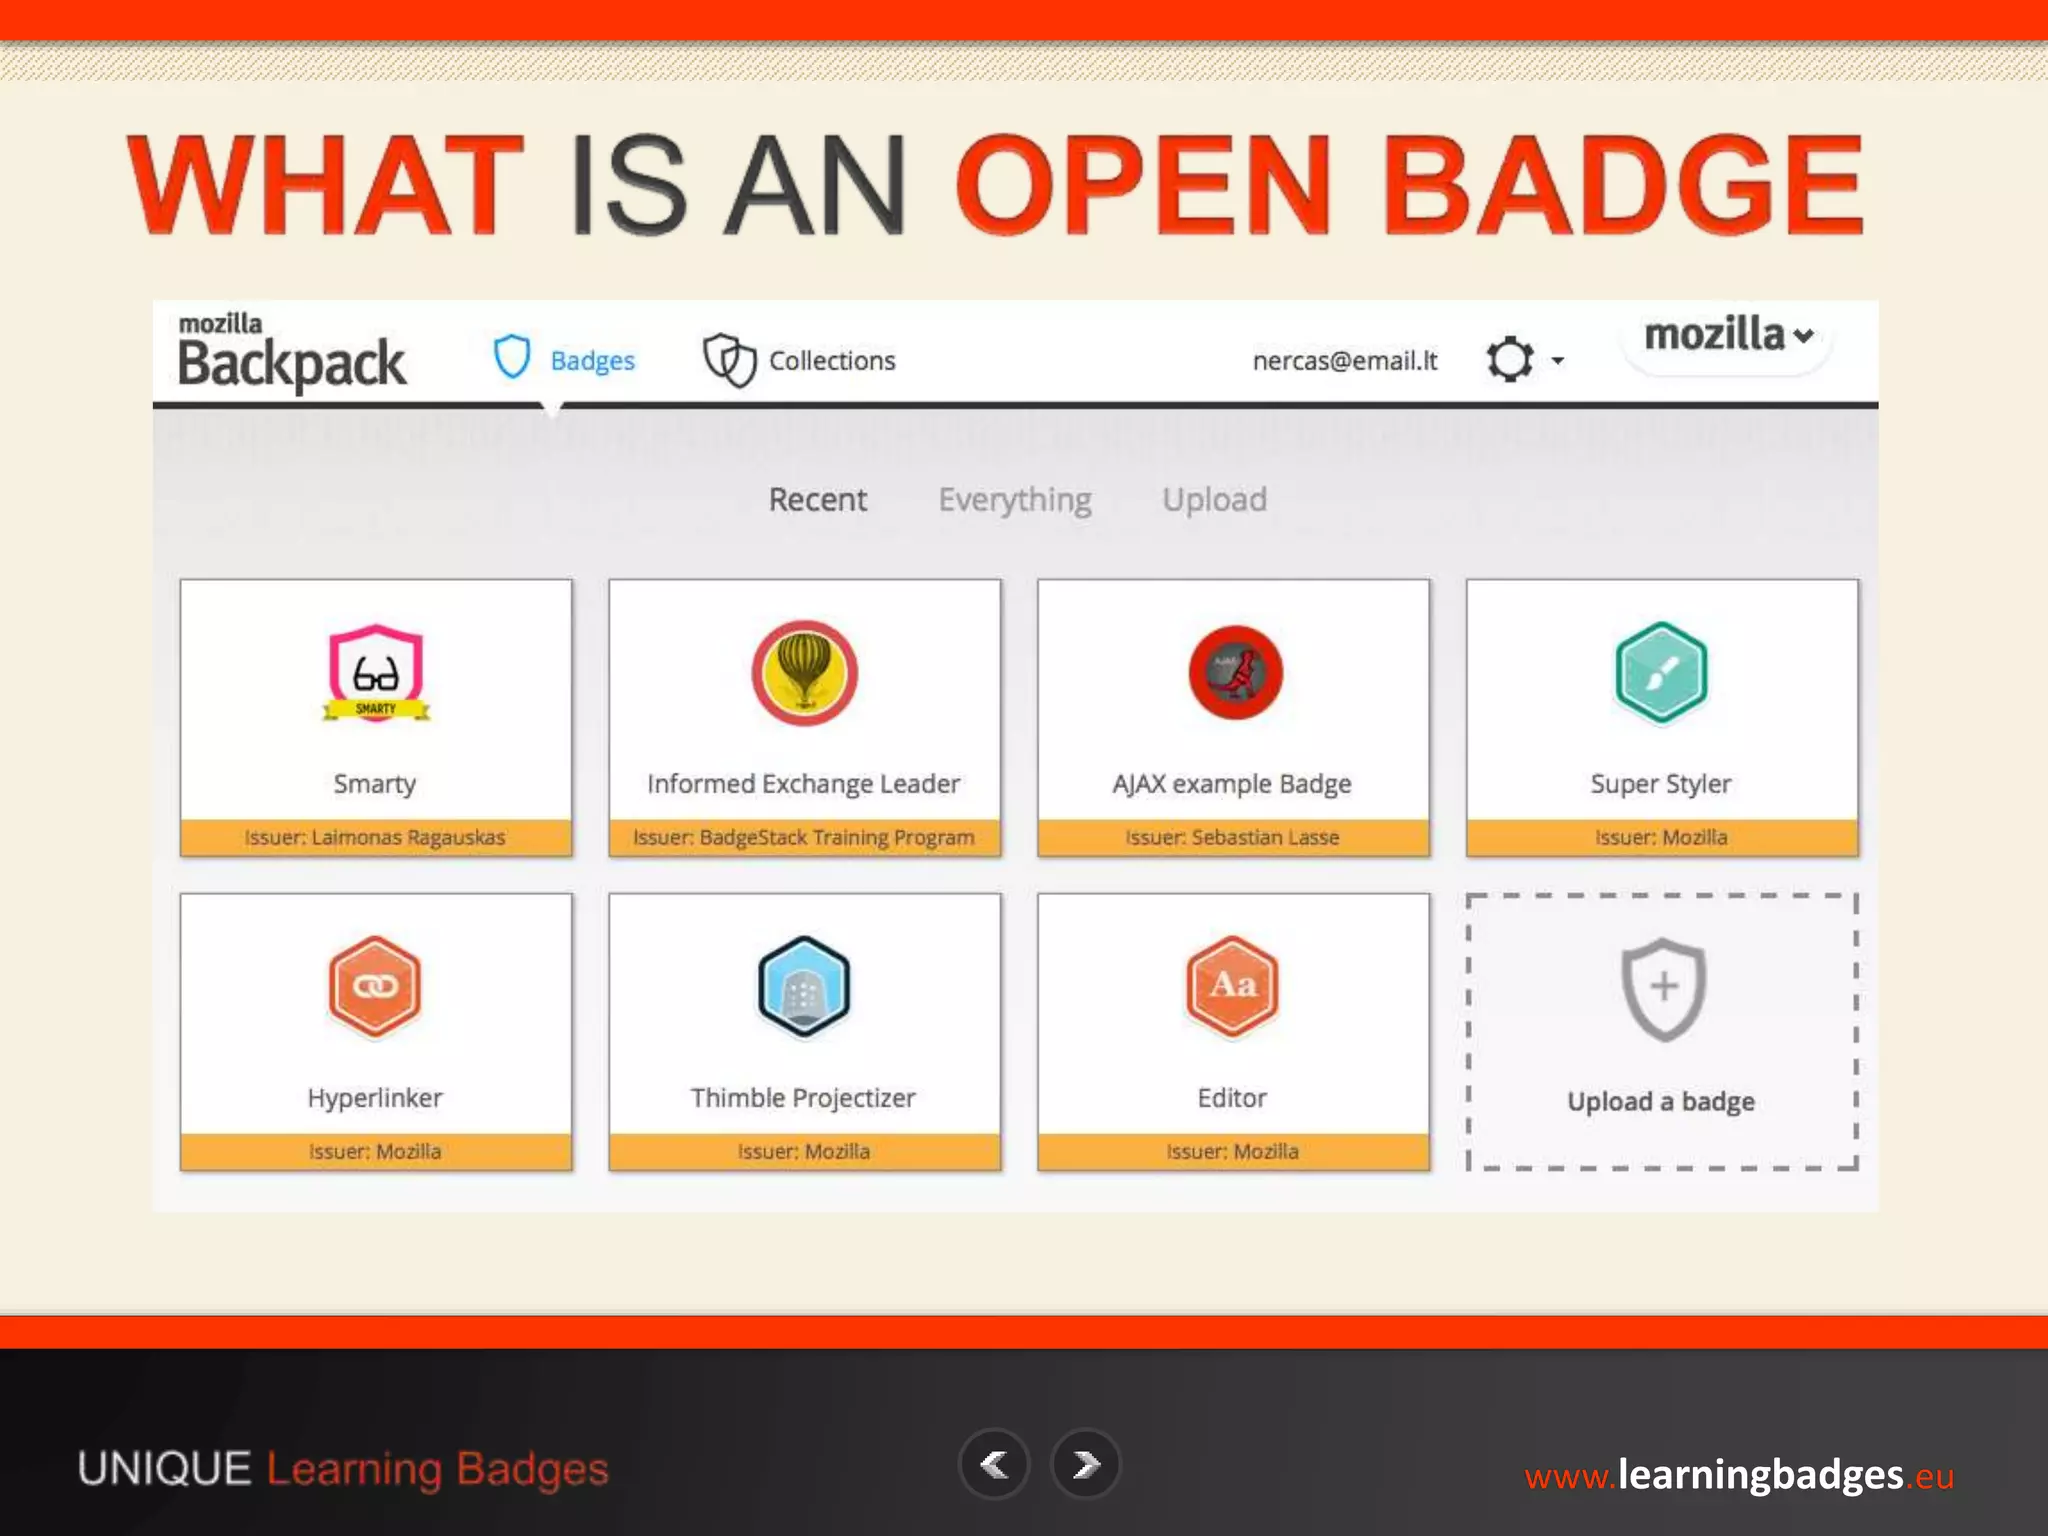Click 'UNIQUE Learning Badges' footer text
2048x1536 pixels.
(x=343, y=1469)
